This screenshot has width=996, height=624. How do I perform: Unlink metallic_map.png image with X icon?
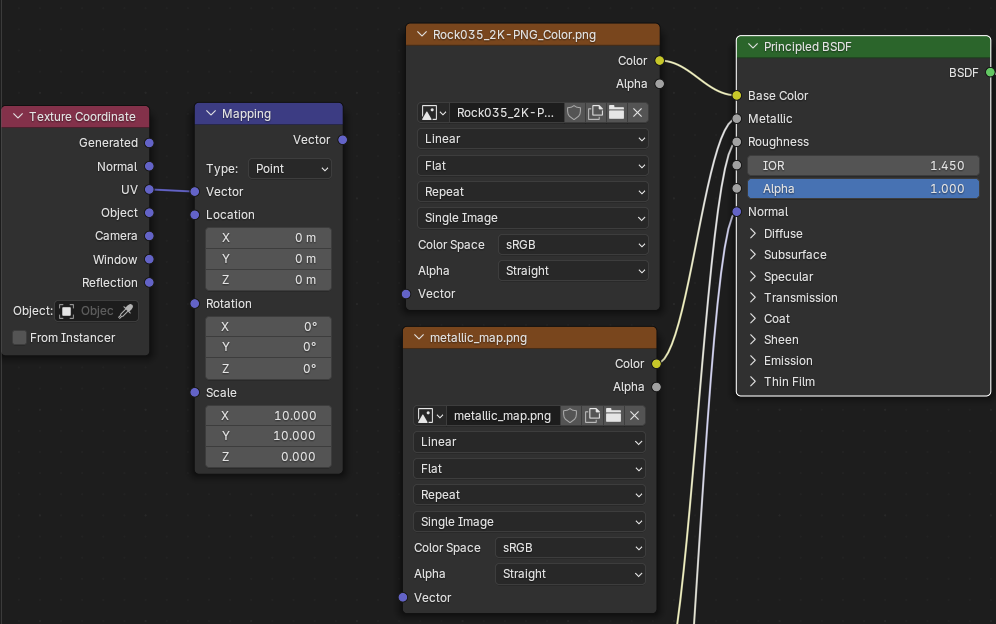(x=634, y=416)
